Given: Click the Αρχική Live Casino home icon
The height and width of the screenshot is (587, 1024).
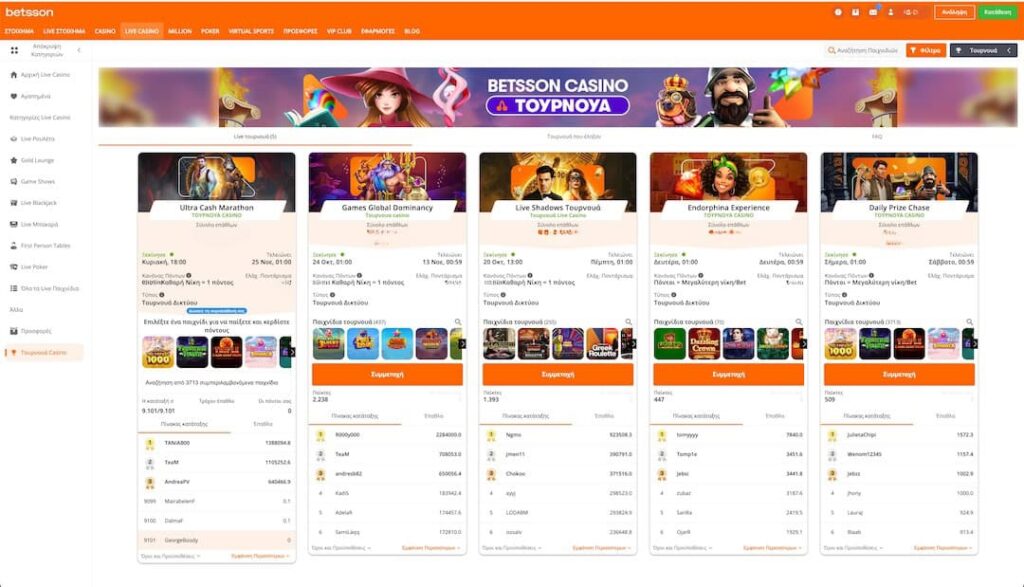Looking at the screenshot, I should click(14, 75).
